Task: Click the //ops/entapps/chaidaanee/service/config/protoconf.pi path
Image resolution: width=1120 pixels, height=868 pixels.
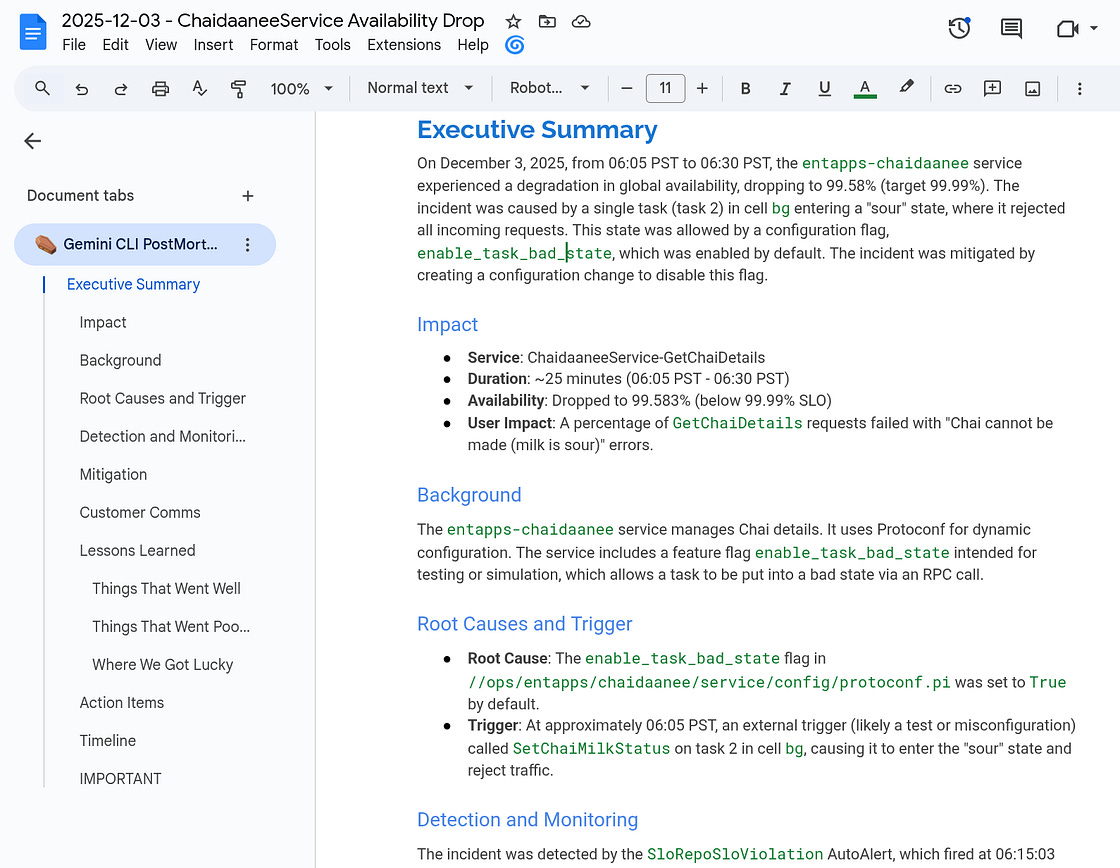Action: click(x=709, y=682)
